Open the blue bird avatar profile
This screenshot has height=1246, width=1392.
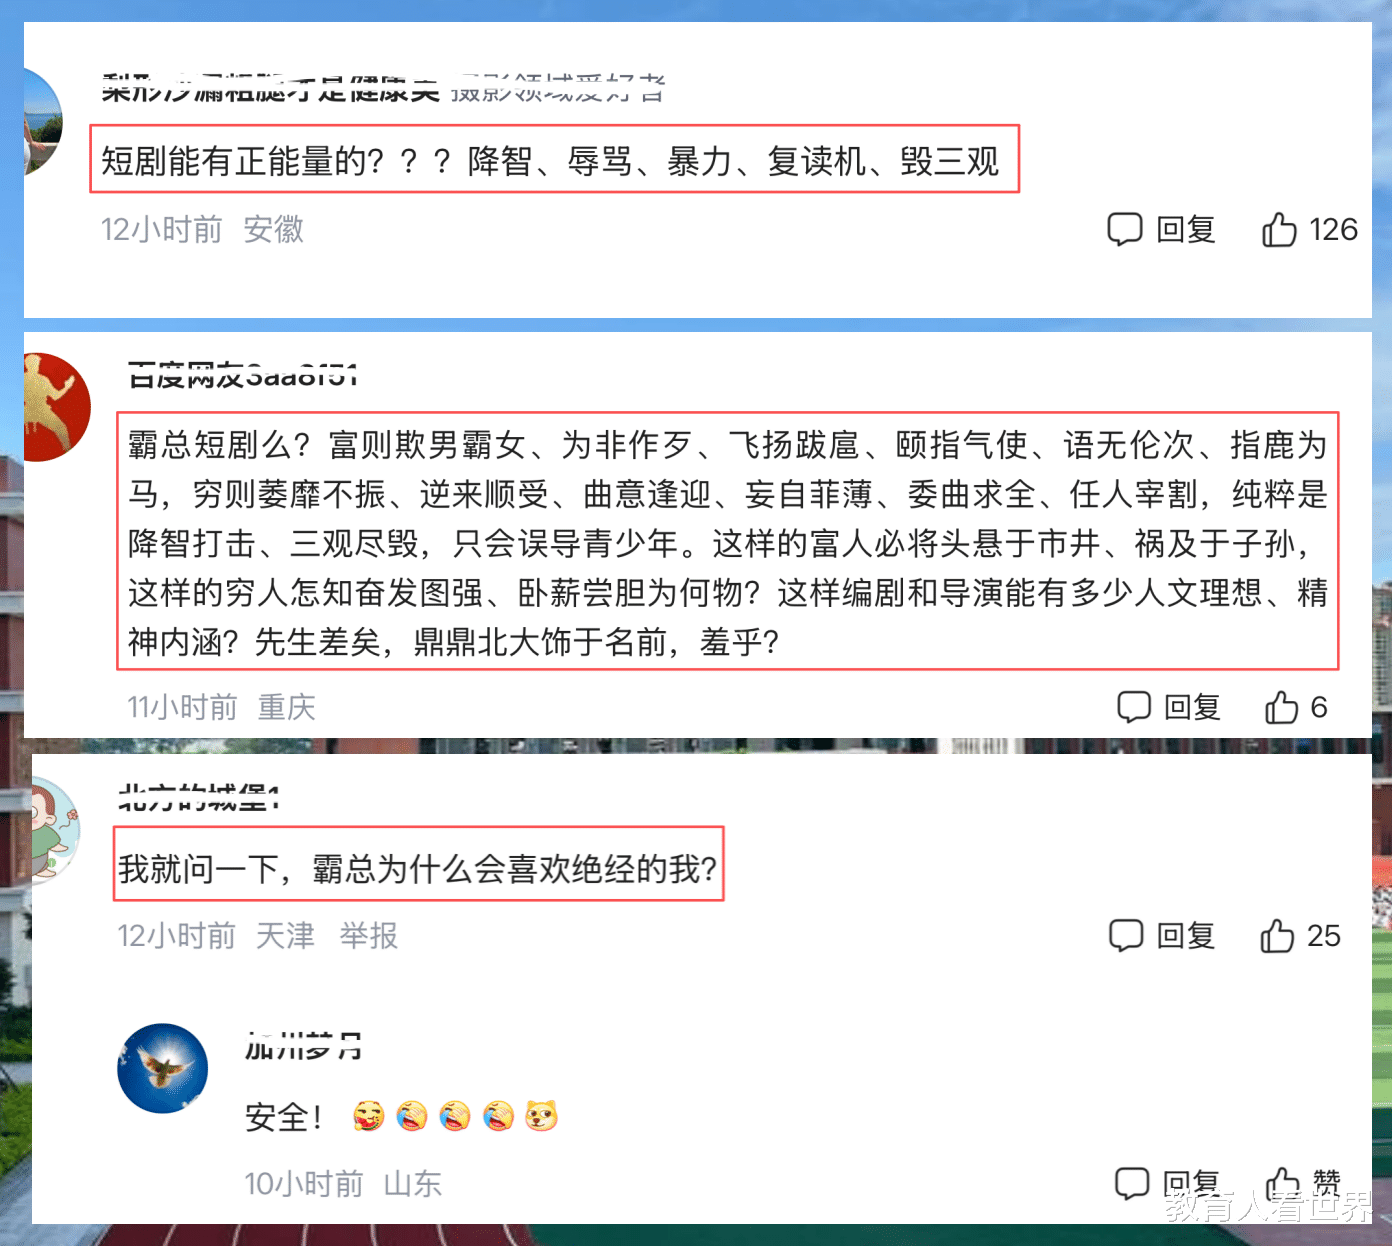coord(163,1068)
